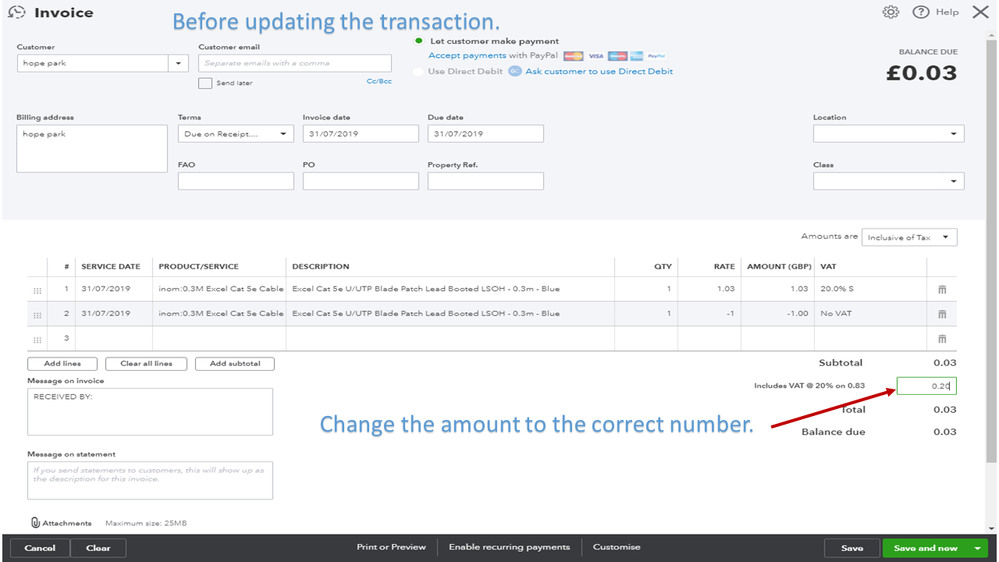This screenshot has height=562, width=999.
Task: Grab the drag handle for line 2
Action: [38, 315]
